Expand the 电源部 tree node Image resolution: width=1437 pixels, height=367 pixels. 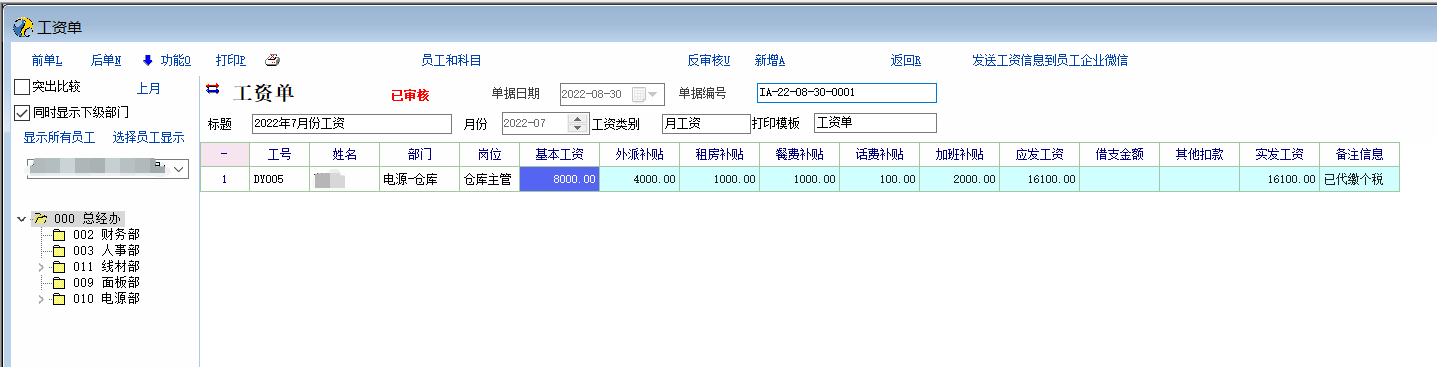41,299
